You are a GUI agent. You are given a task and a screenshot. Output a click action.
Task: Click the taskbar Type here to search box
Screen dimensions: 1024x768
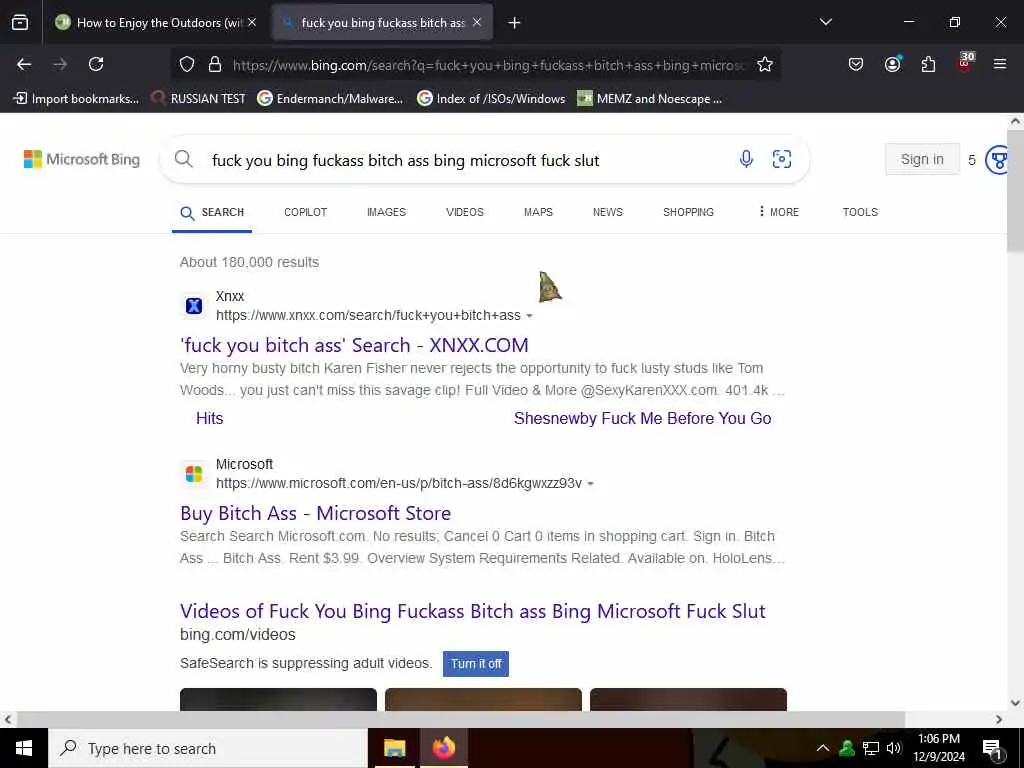click(x=208, y=748)
